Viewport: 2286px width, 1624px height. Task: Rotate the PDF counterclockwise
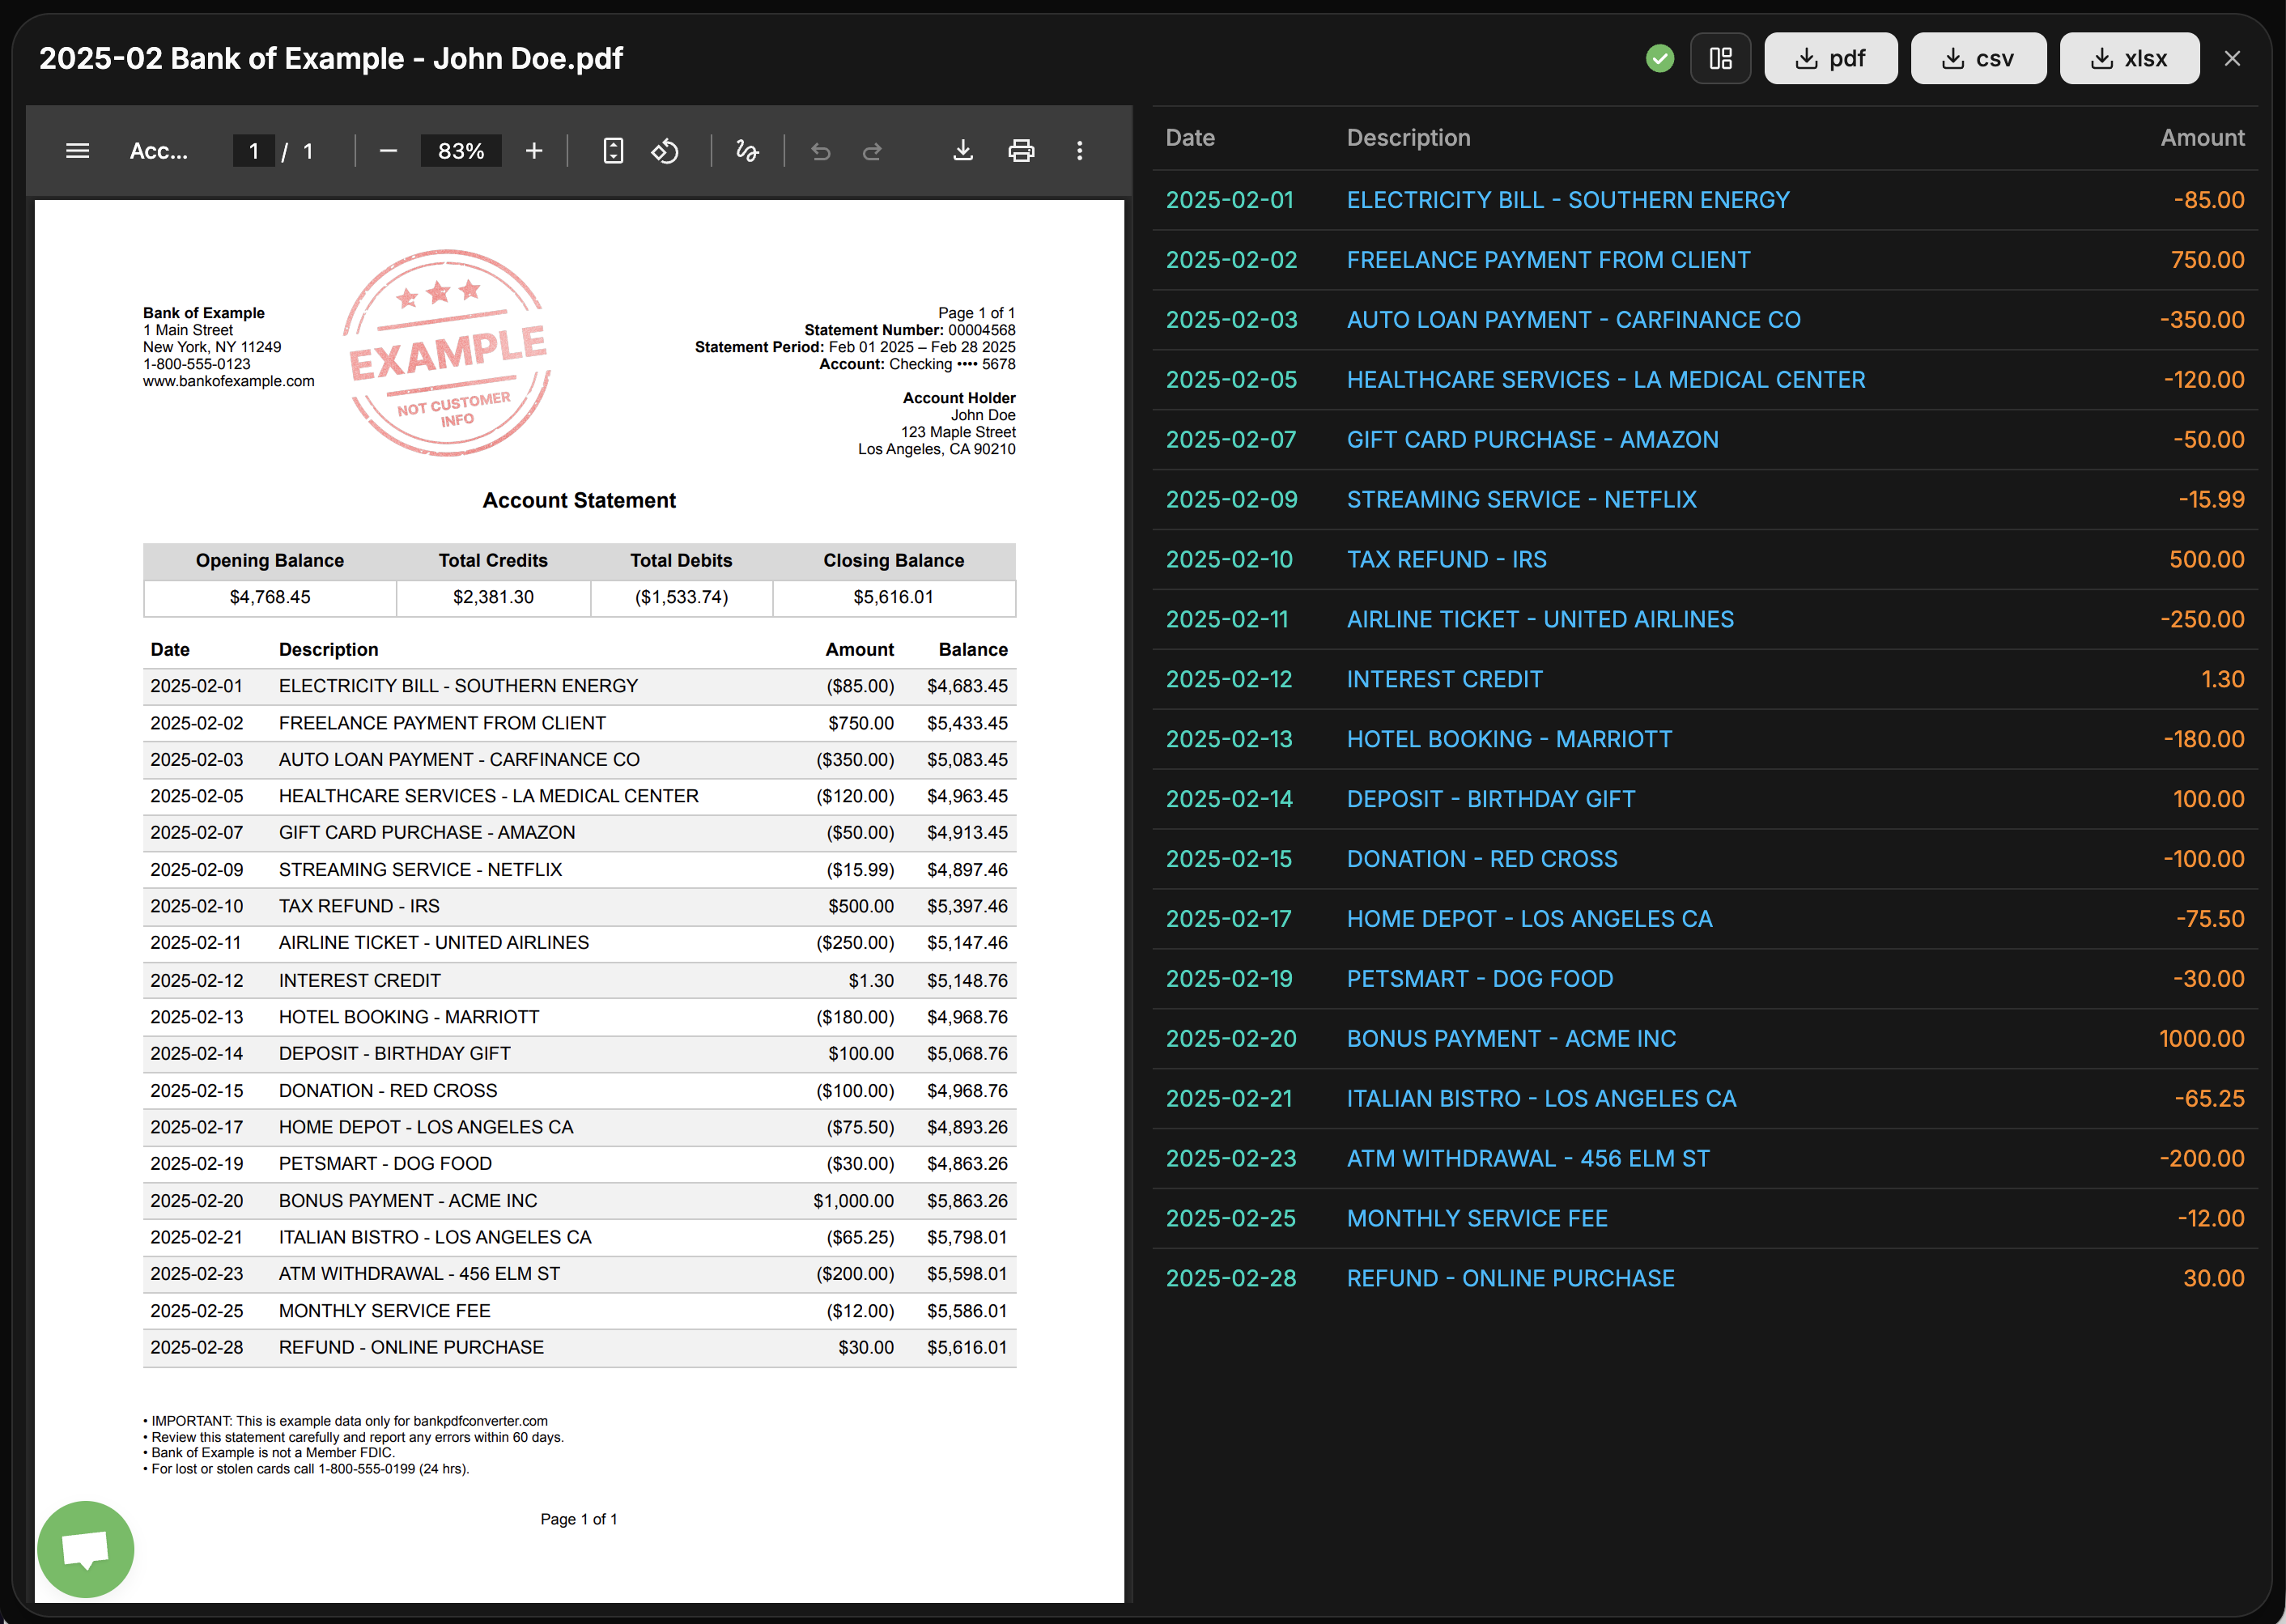(x=665, y=151)
